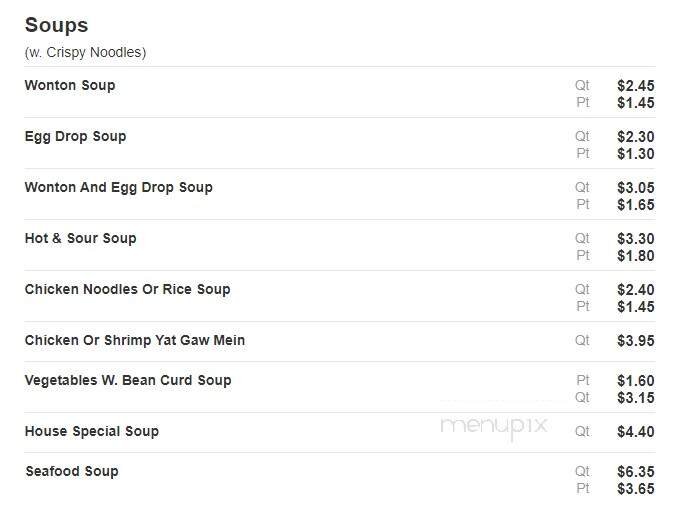The width and height of the screenshot is (673, 508).
Task: Click the $2.45 Wonton Soup quart price
Action: tap(636, 86)
